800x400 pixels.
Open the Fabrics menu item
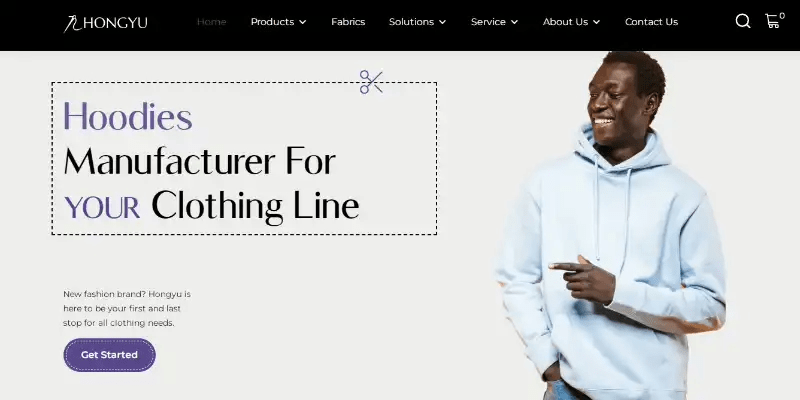point(348,22)
